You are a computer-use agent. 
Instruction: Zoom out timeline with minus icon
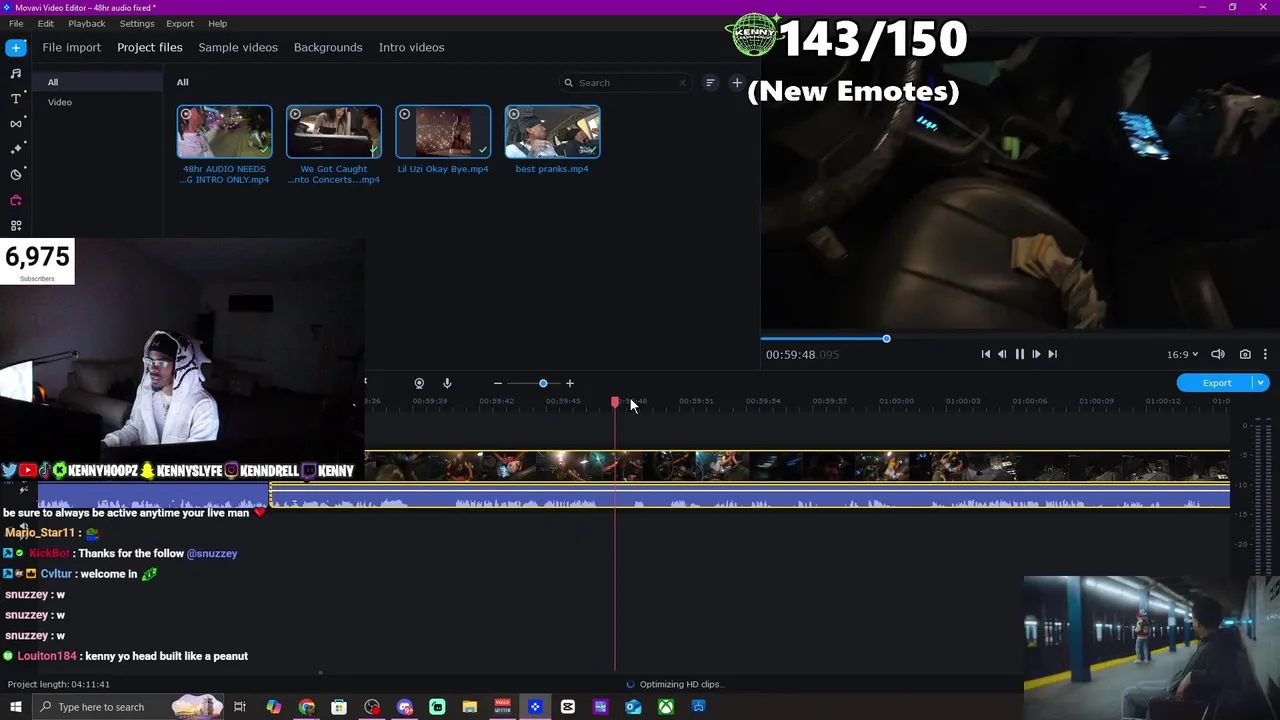click(497, 383)
